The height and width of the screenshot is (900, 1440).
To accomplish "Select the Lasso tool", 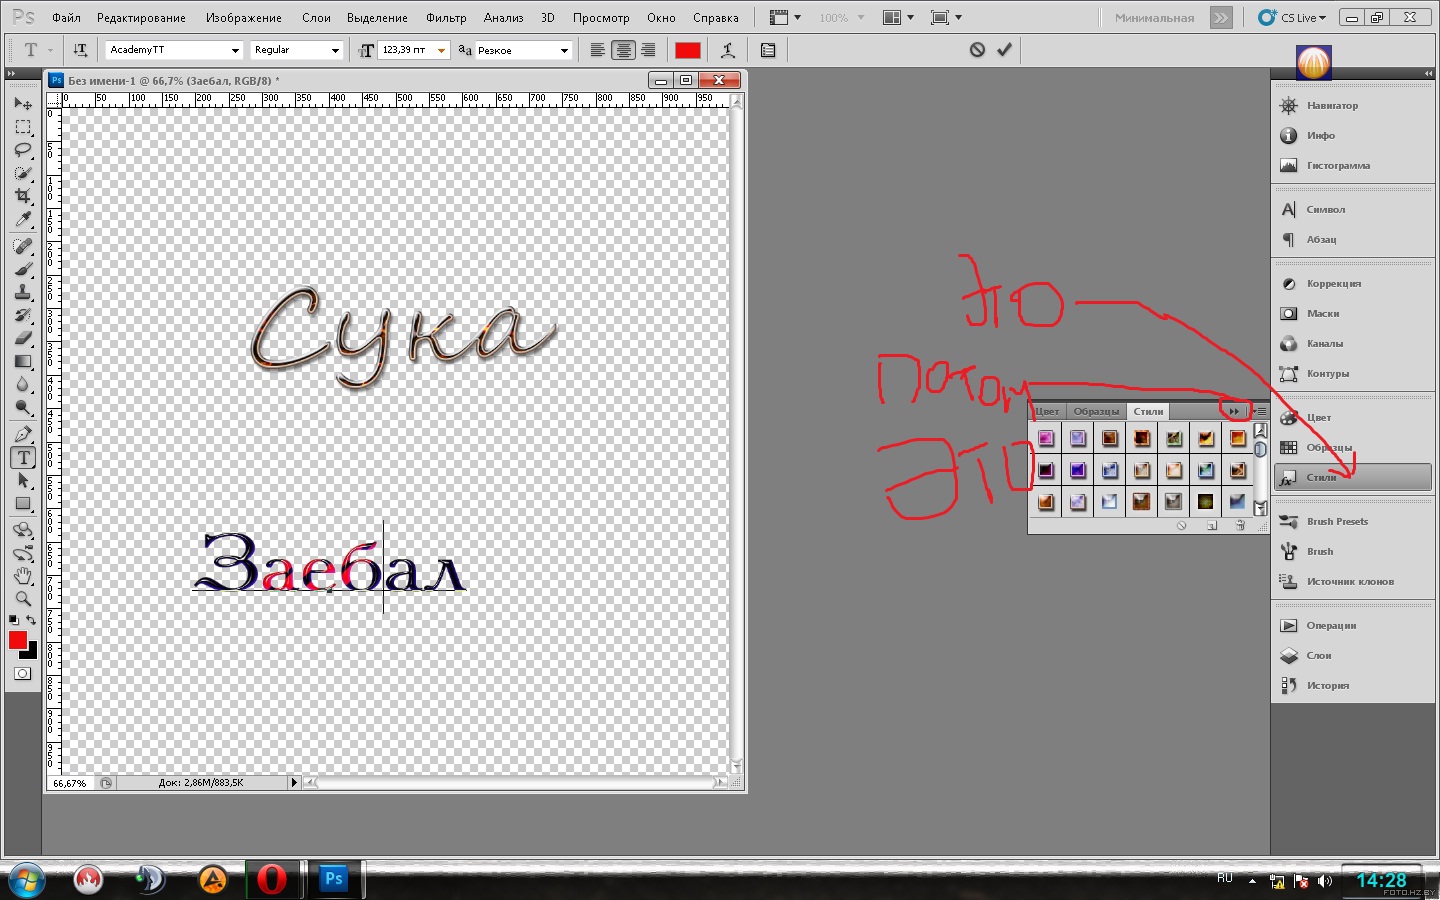I will [23, 150].
